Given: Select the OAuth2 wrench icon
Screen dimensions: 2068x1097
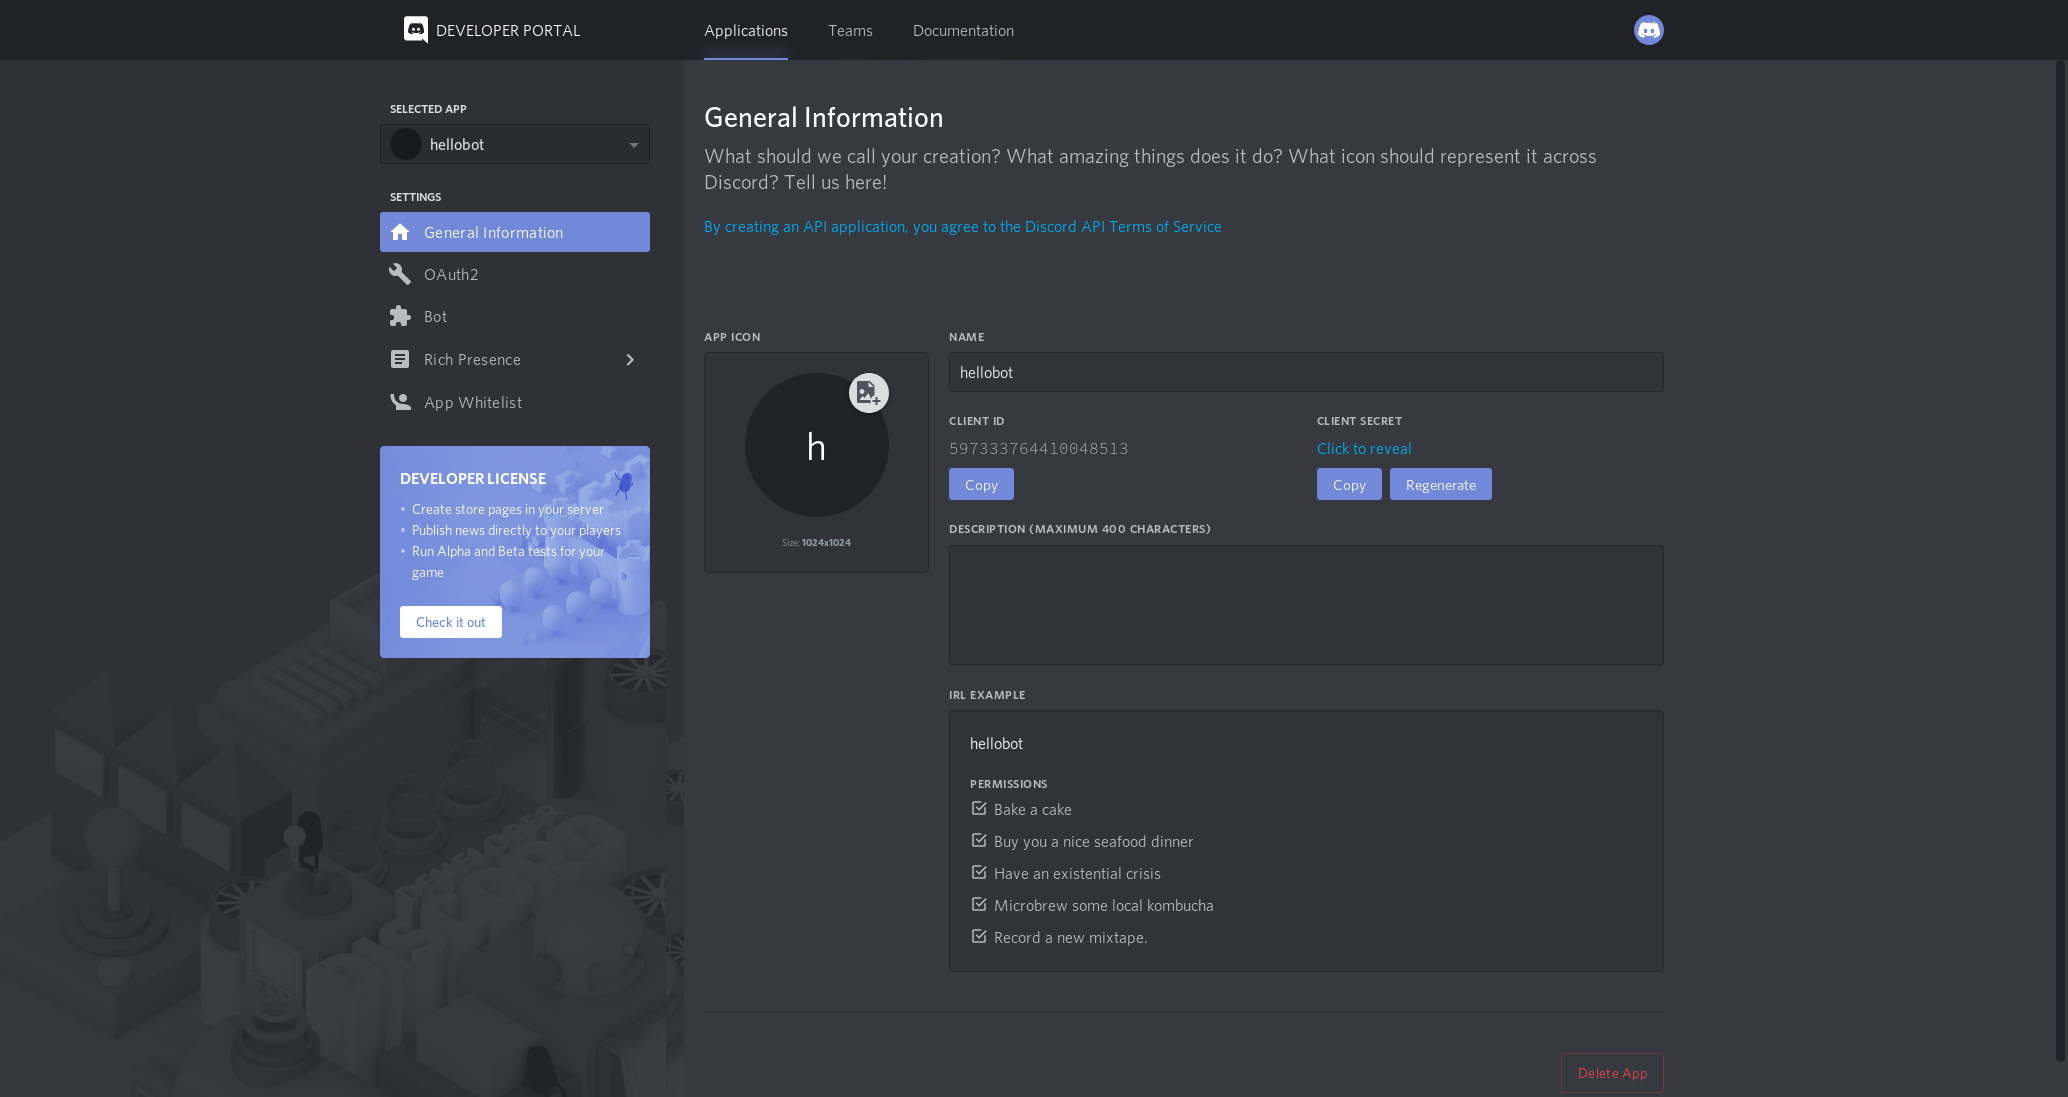Looking at the screenshot, I should point(401,274).
